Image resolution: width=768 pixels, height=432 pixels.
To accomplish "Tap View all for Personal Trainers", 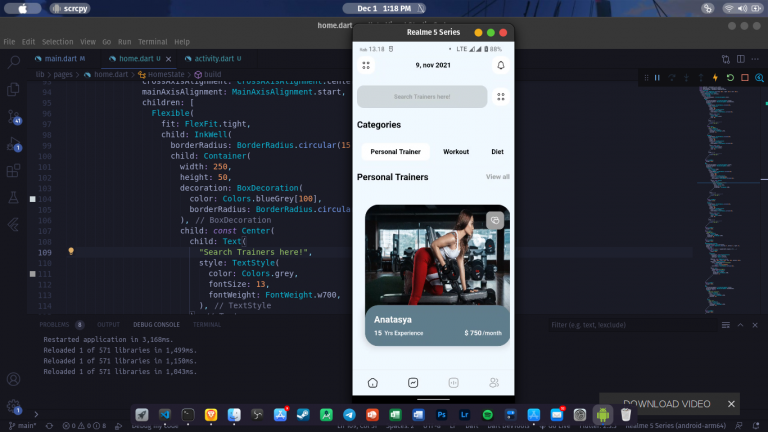I will 498,177.
